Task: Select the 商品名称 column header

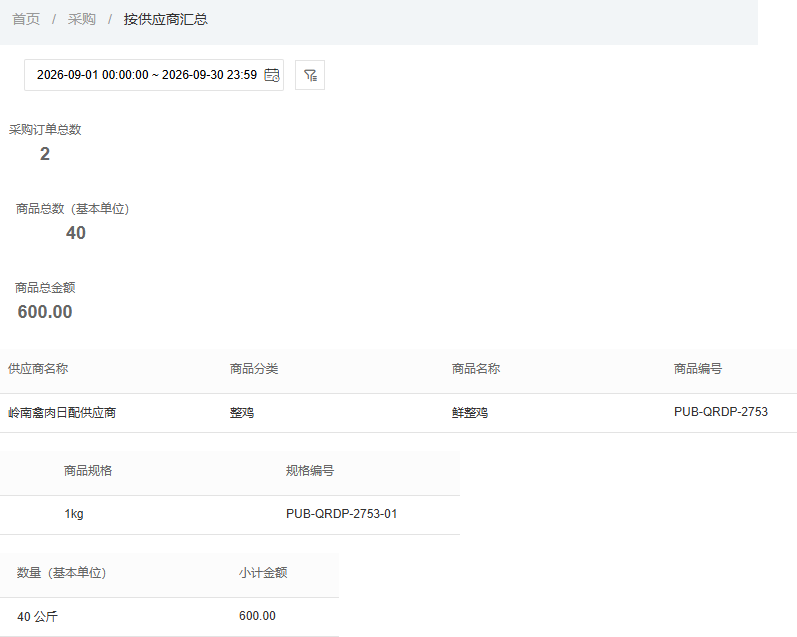Action: point(476,369)
